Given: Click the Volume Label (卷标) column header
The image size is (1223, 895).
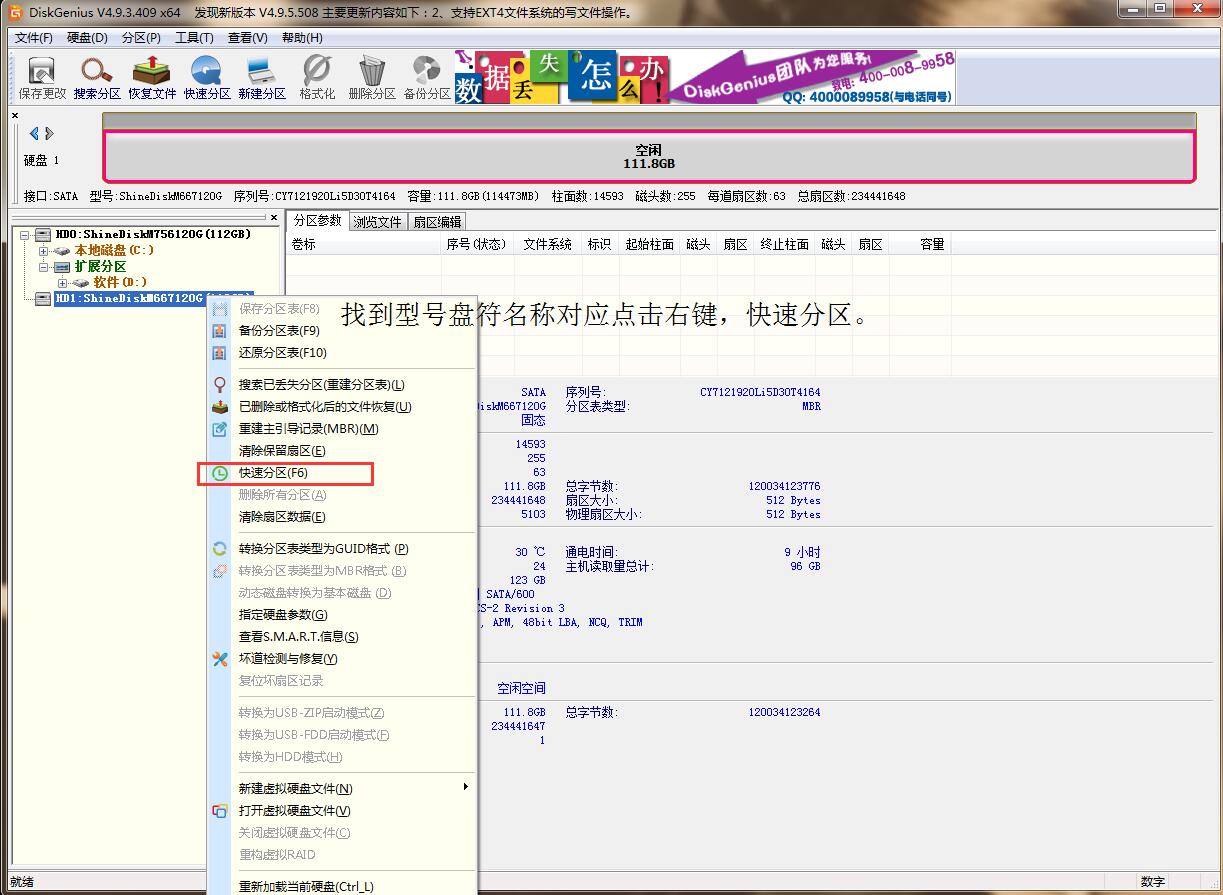Looking at the screenshot, I should tap(364, 244).
